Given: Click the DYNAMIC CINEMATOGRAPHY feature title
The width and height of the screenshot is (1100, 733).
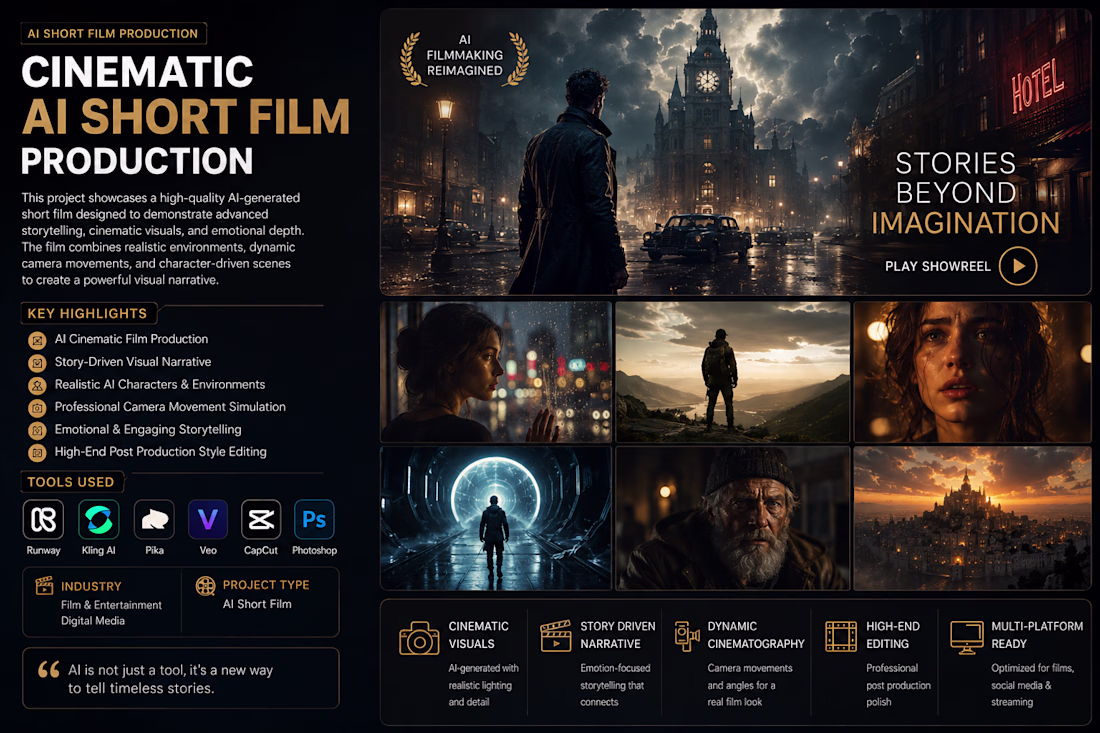Looking at the screenshot, I should [x=756, y=635].
